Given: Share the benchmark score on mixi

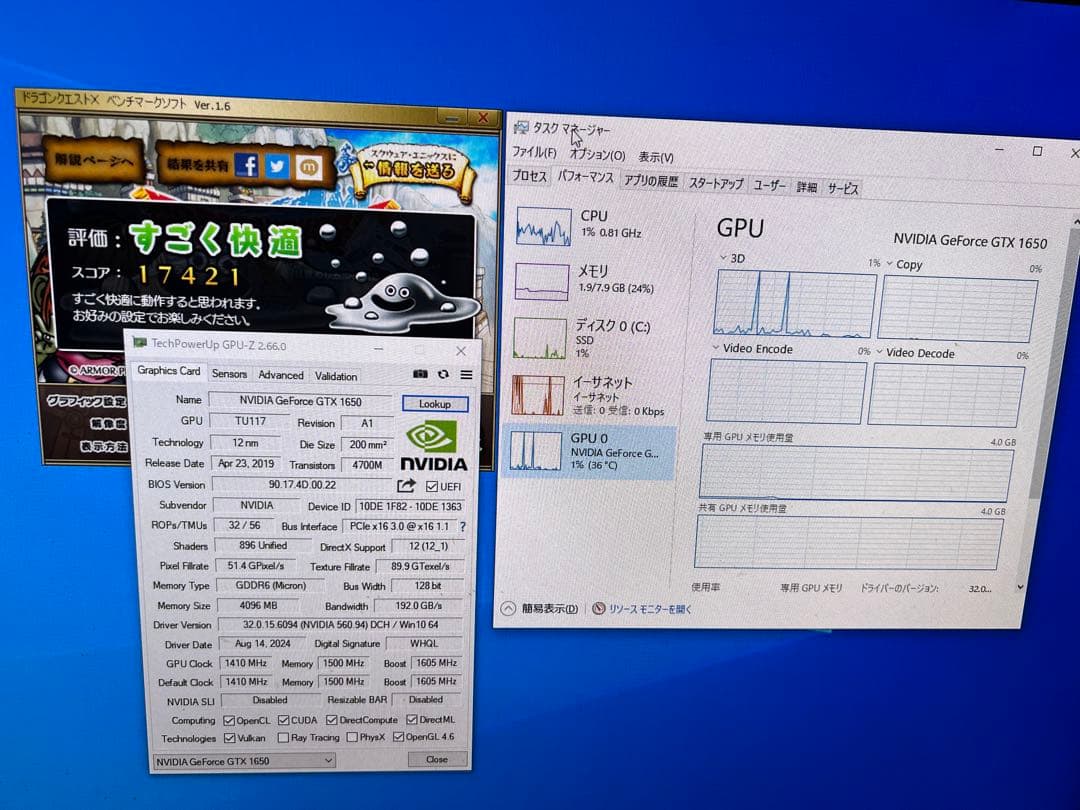Looking at the screenshot, I should point(308,165).
